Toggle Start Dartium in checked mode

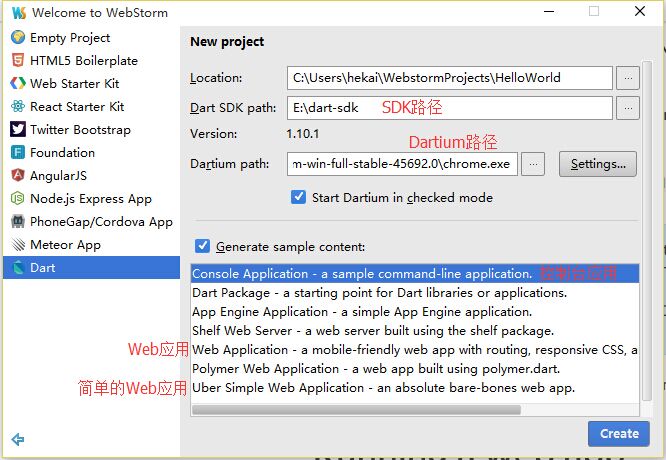point(298,197)
